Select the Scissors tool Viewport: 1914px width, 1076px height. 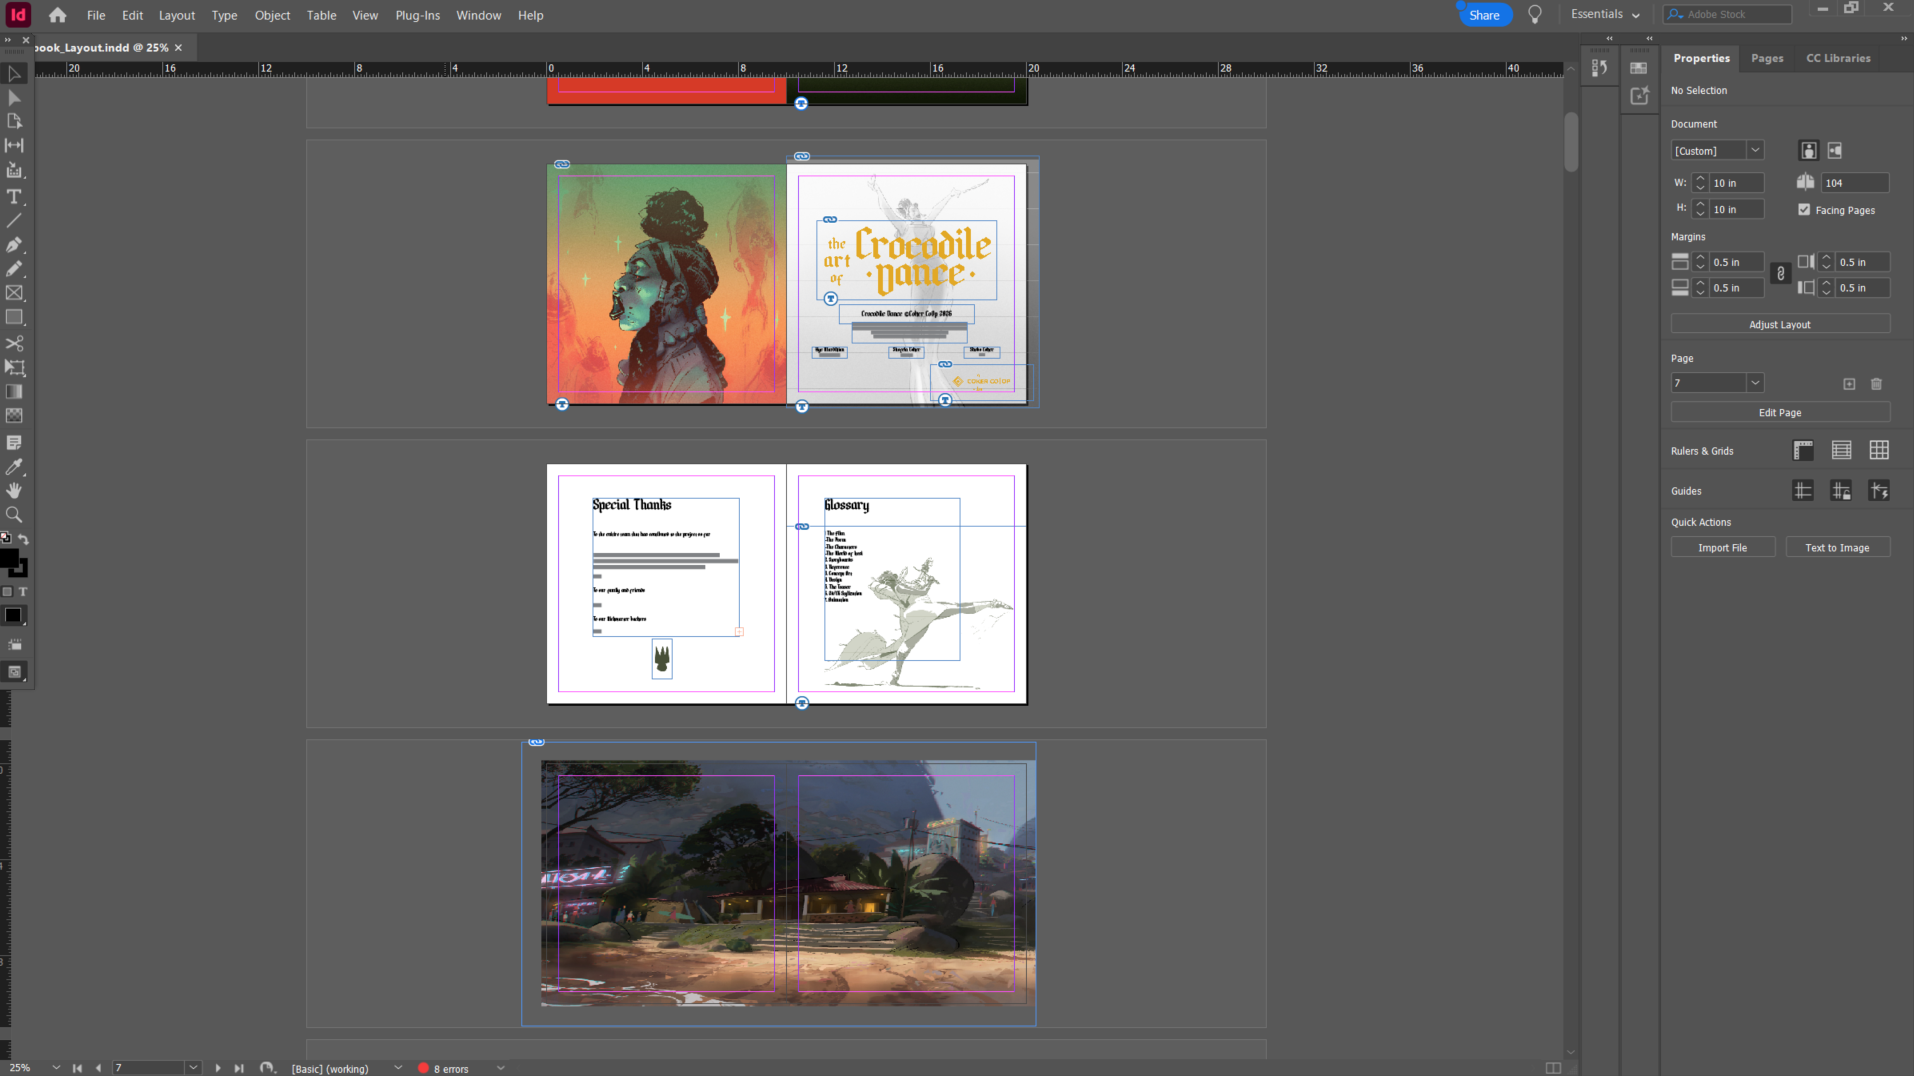[14, 343]
